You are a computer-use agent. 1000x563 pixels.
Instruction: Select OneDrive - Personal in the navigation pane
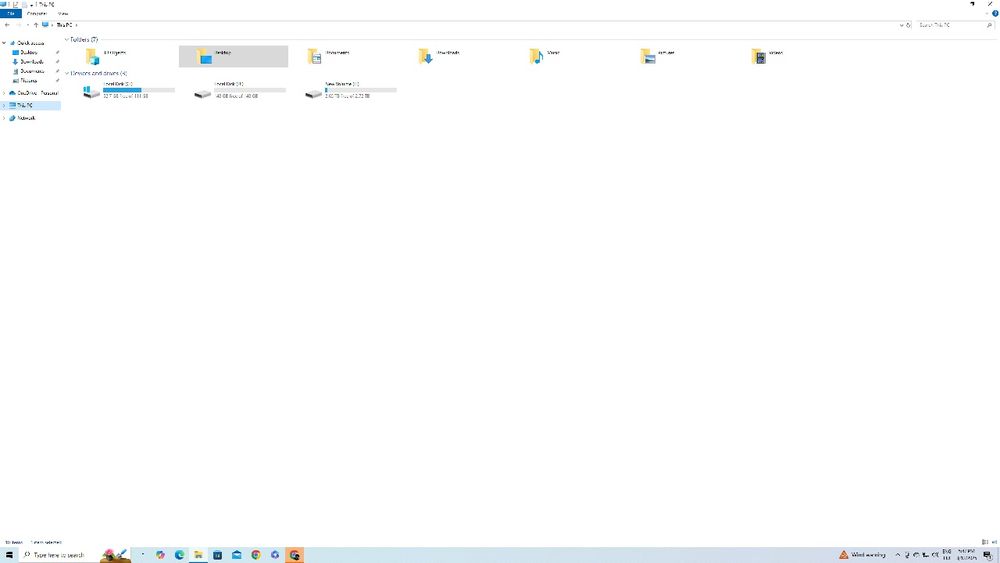tap(37, 93)
